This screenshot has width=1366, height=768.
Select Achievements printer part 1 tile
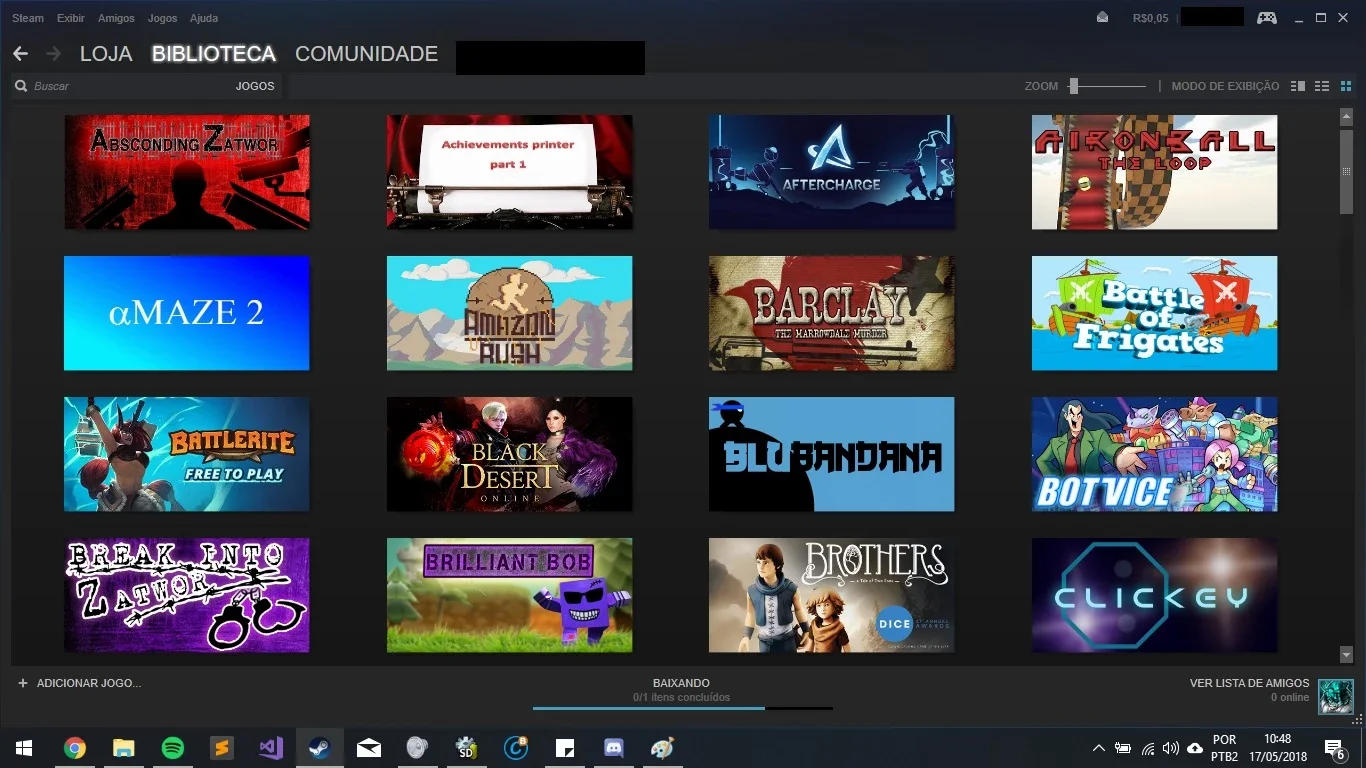click(510, 172)
